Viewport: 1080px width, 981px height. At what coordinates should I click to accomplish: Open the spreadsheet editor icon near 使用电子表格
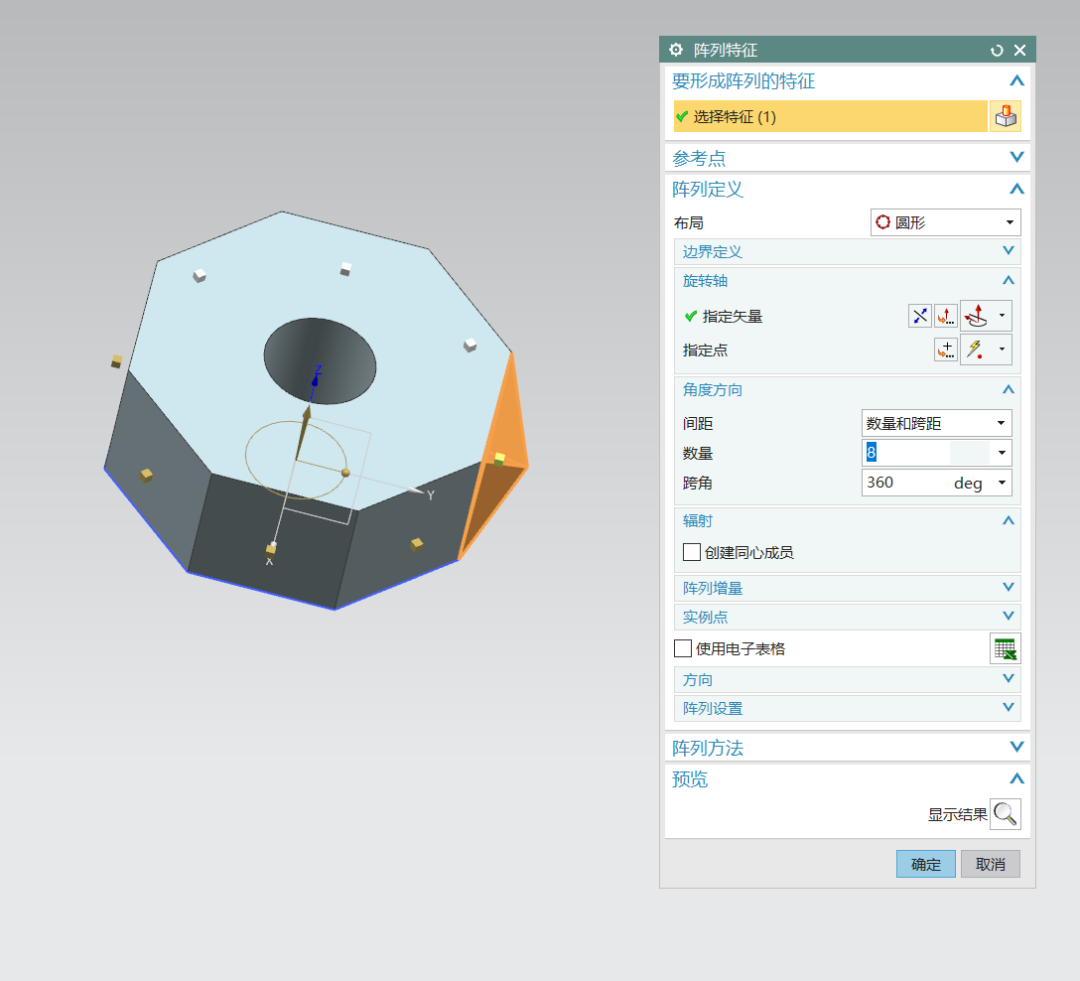[x=1005, y=648]
